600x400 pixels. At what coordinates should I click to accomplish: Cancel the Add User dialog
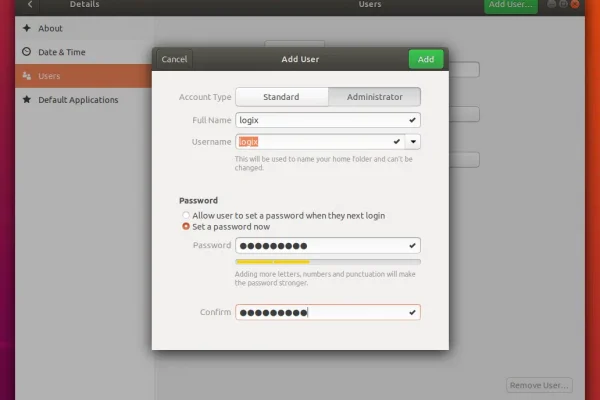[174, 59]
